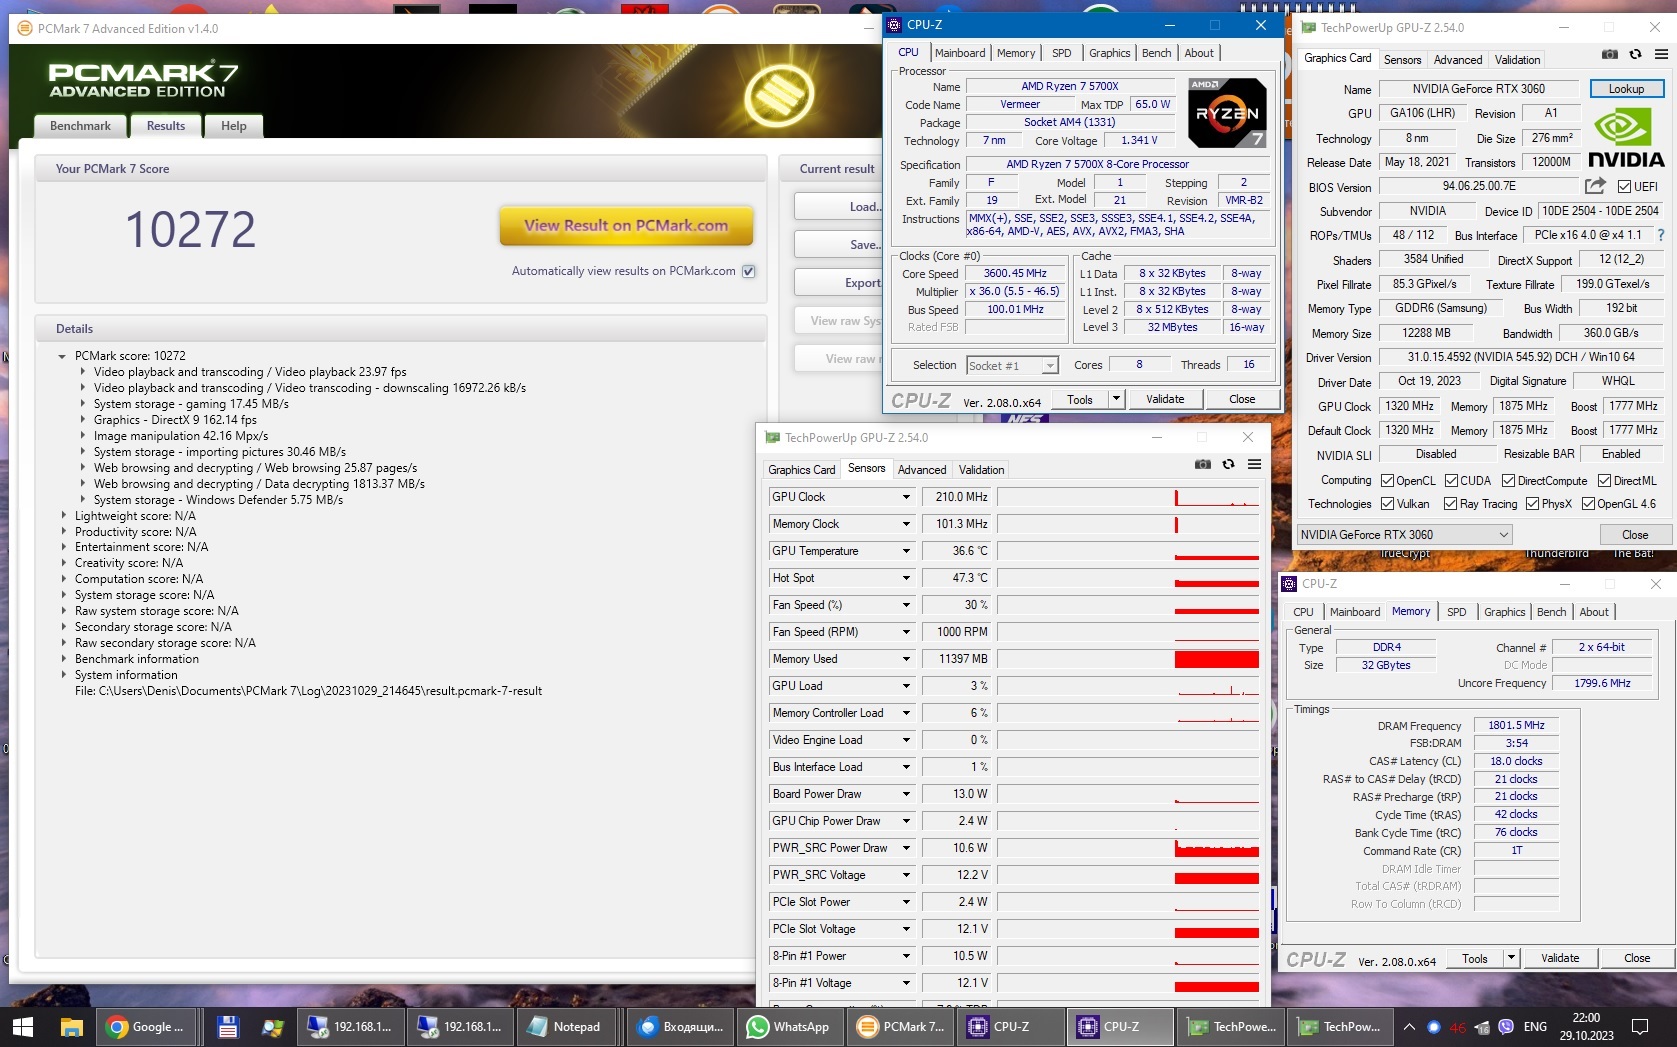Switch to first CPU-Z taskbar item

click(1010, 1026)
